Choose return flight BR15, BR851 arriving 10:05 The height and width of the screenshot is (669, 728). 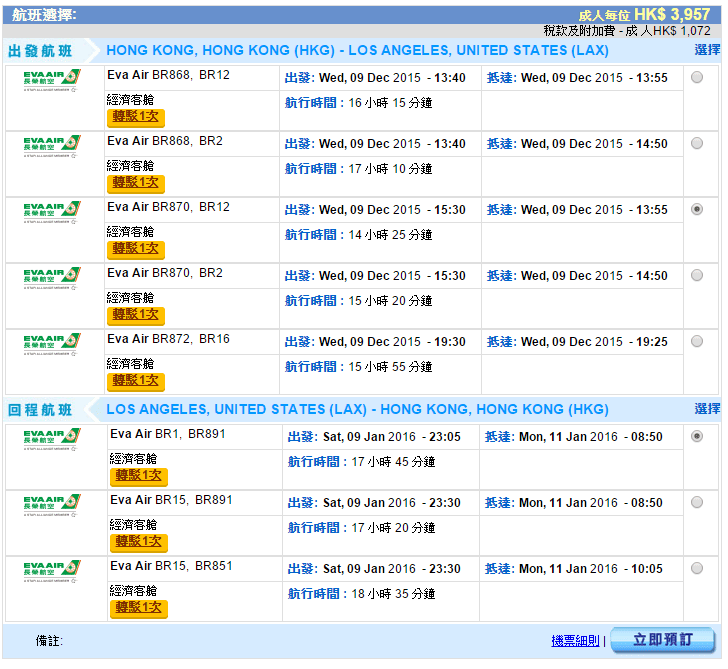pos(696,569)
